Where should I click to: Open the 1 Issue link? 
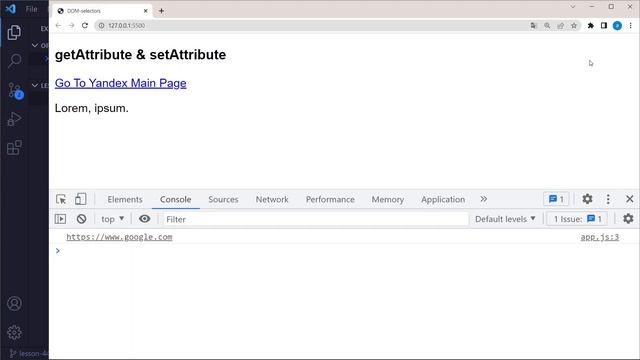coord(578,219)
